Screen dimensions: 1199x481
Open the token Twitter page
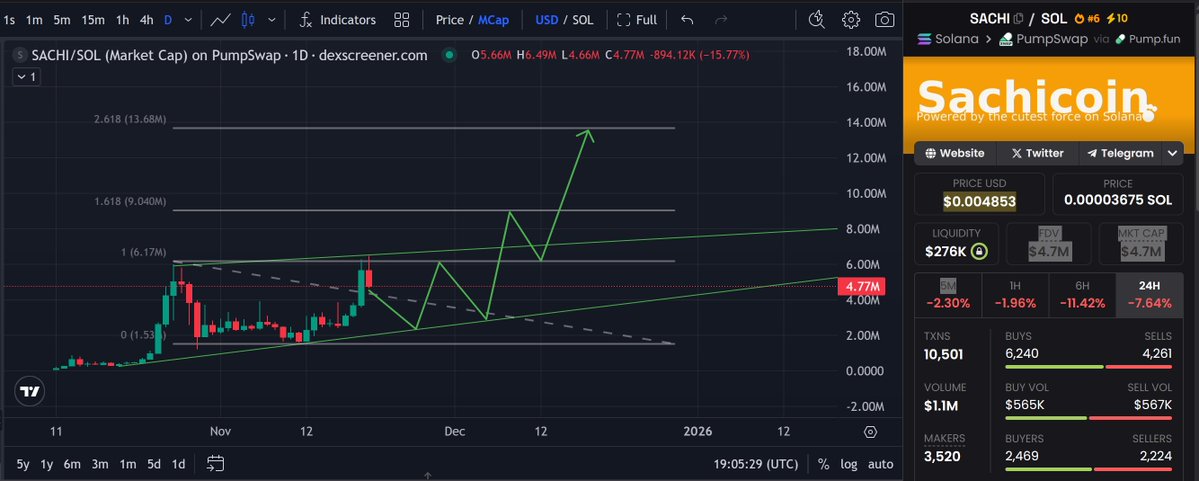tap(1037, 153)
